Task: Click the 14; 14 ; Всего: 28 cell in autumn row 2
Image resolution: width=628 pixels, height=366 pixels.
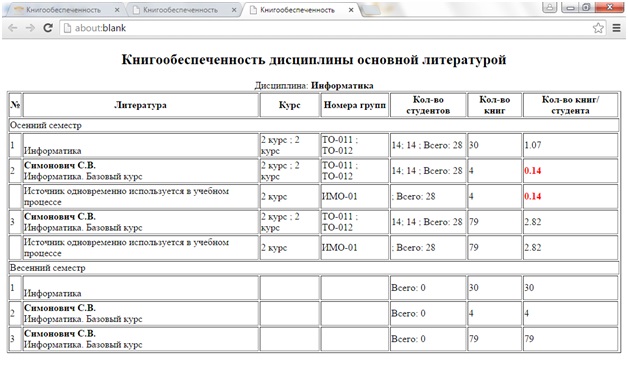Action: click(x=428, y=171)
